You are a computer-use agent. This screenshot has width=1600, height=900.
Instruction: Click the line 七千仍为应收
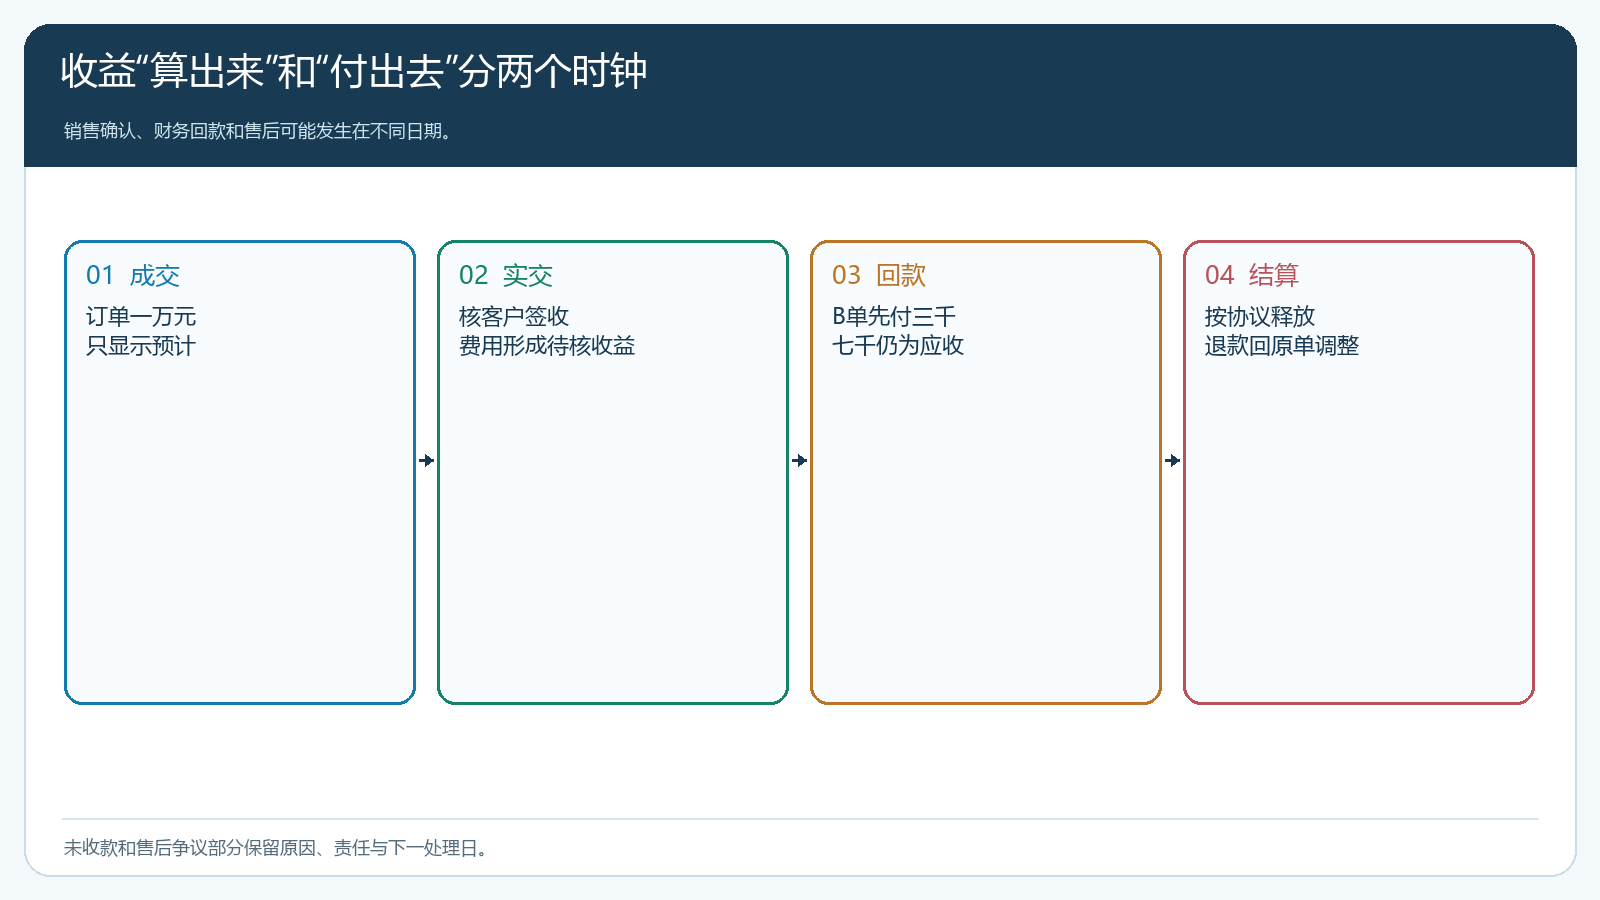pyautogui.click(x=898, y=346)
